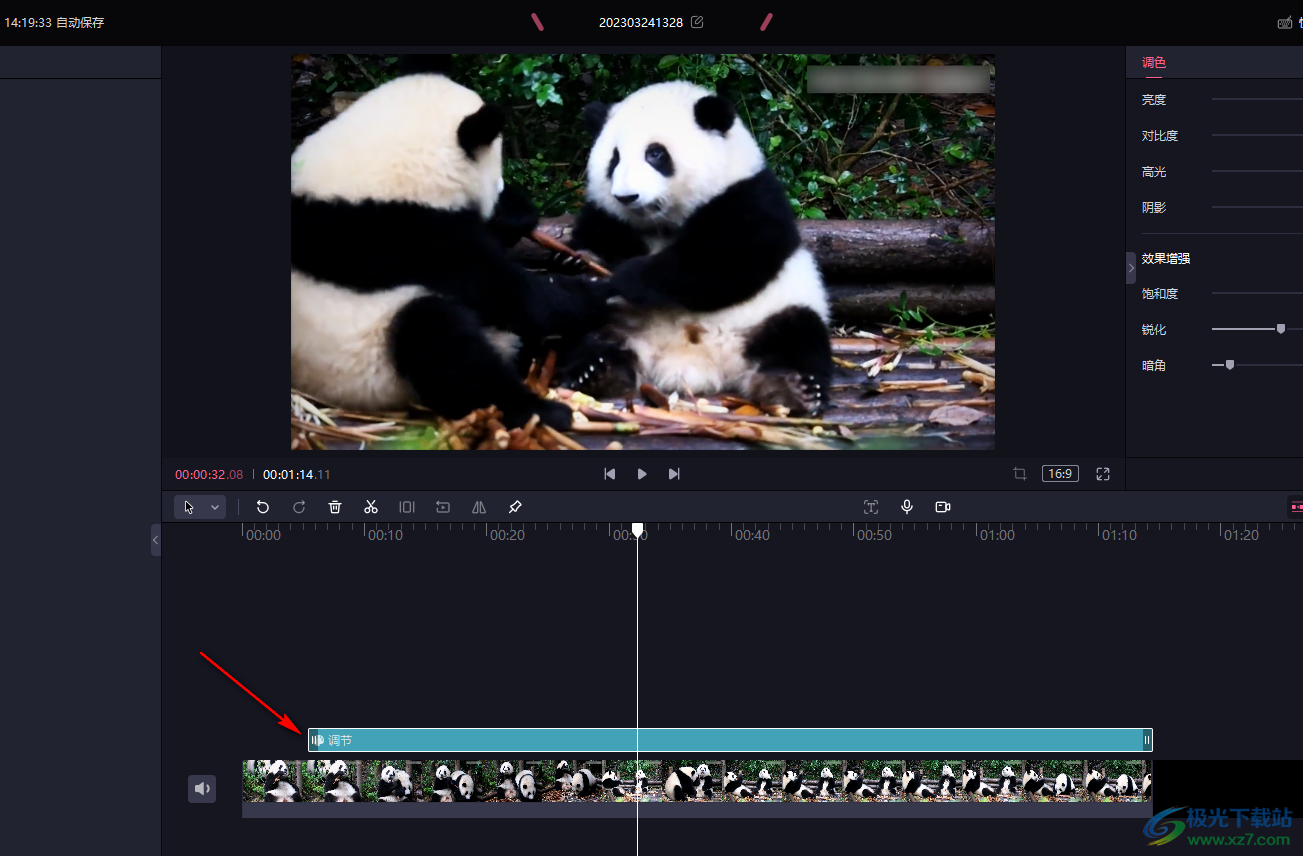Play the panda video preview

(x=642, y=474)
